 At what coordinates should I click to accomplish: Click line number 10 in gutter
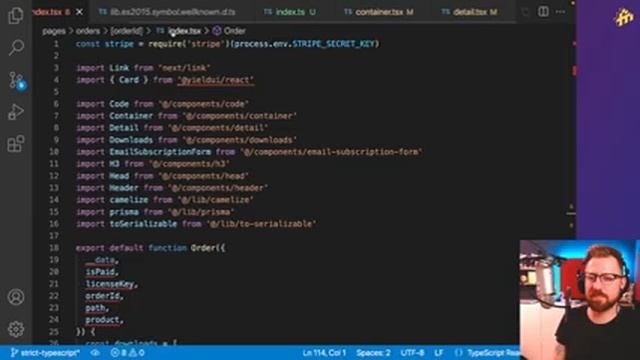(54, 152)
